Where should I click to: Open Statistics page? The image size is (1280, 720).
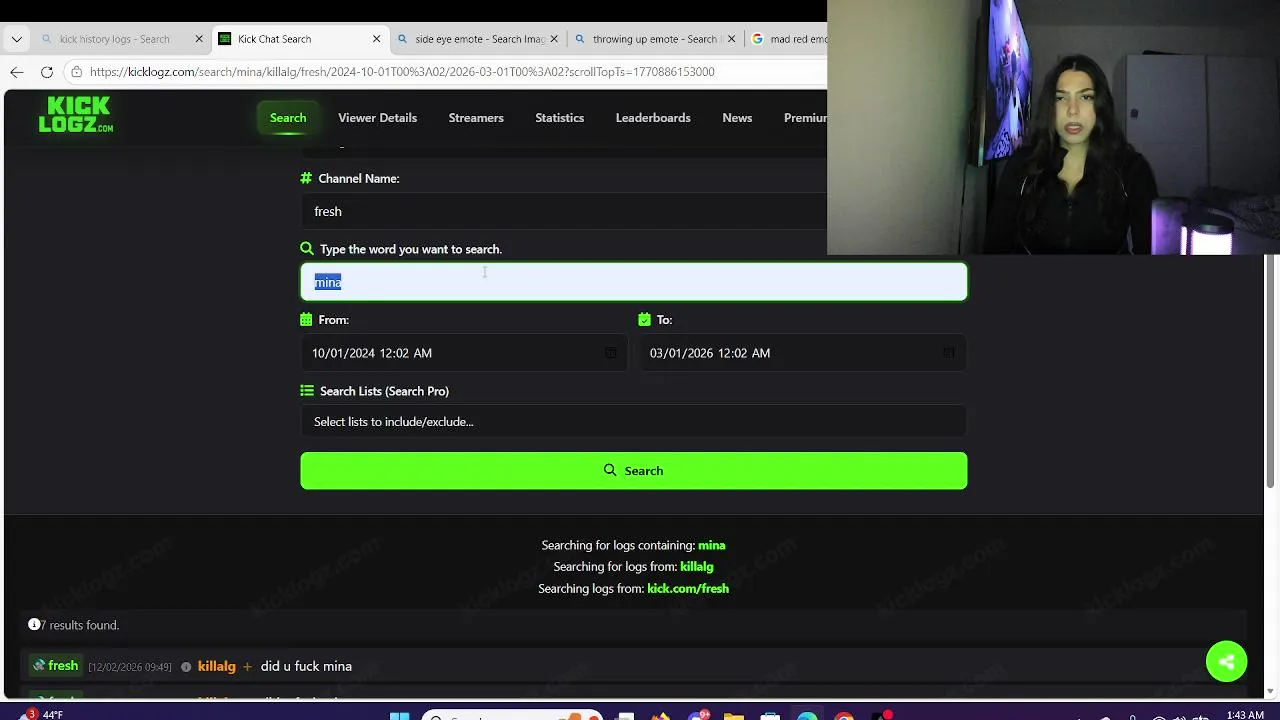pyautogui.click(x=559, y=118)
